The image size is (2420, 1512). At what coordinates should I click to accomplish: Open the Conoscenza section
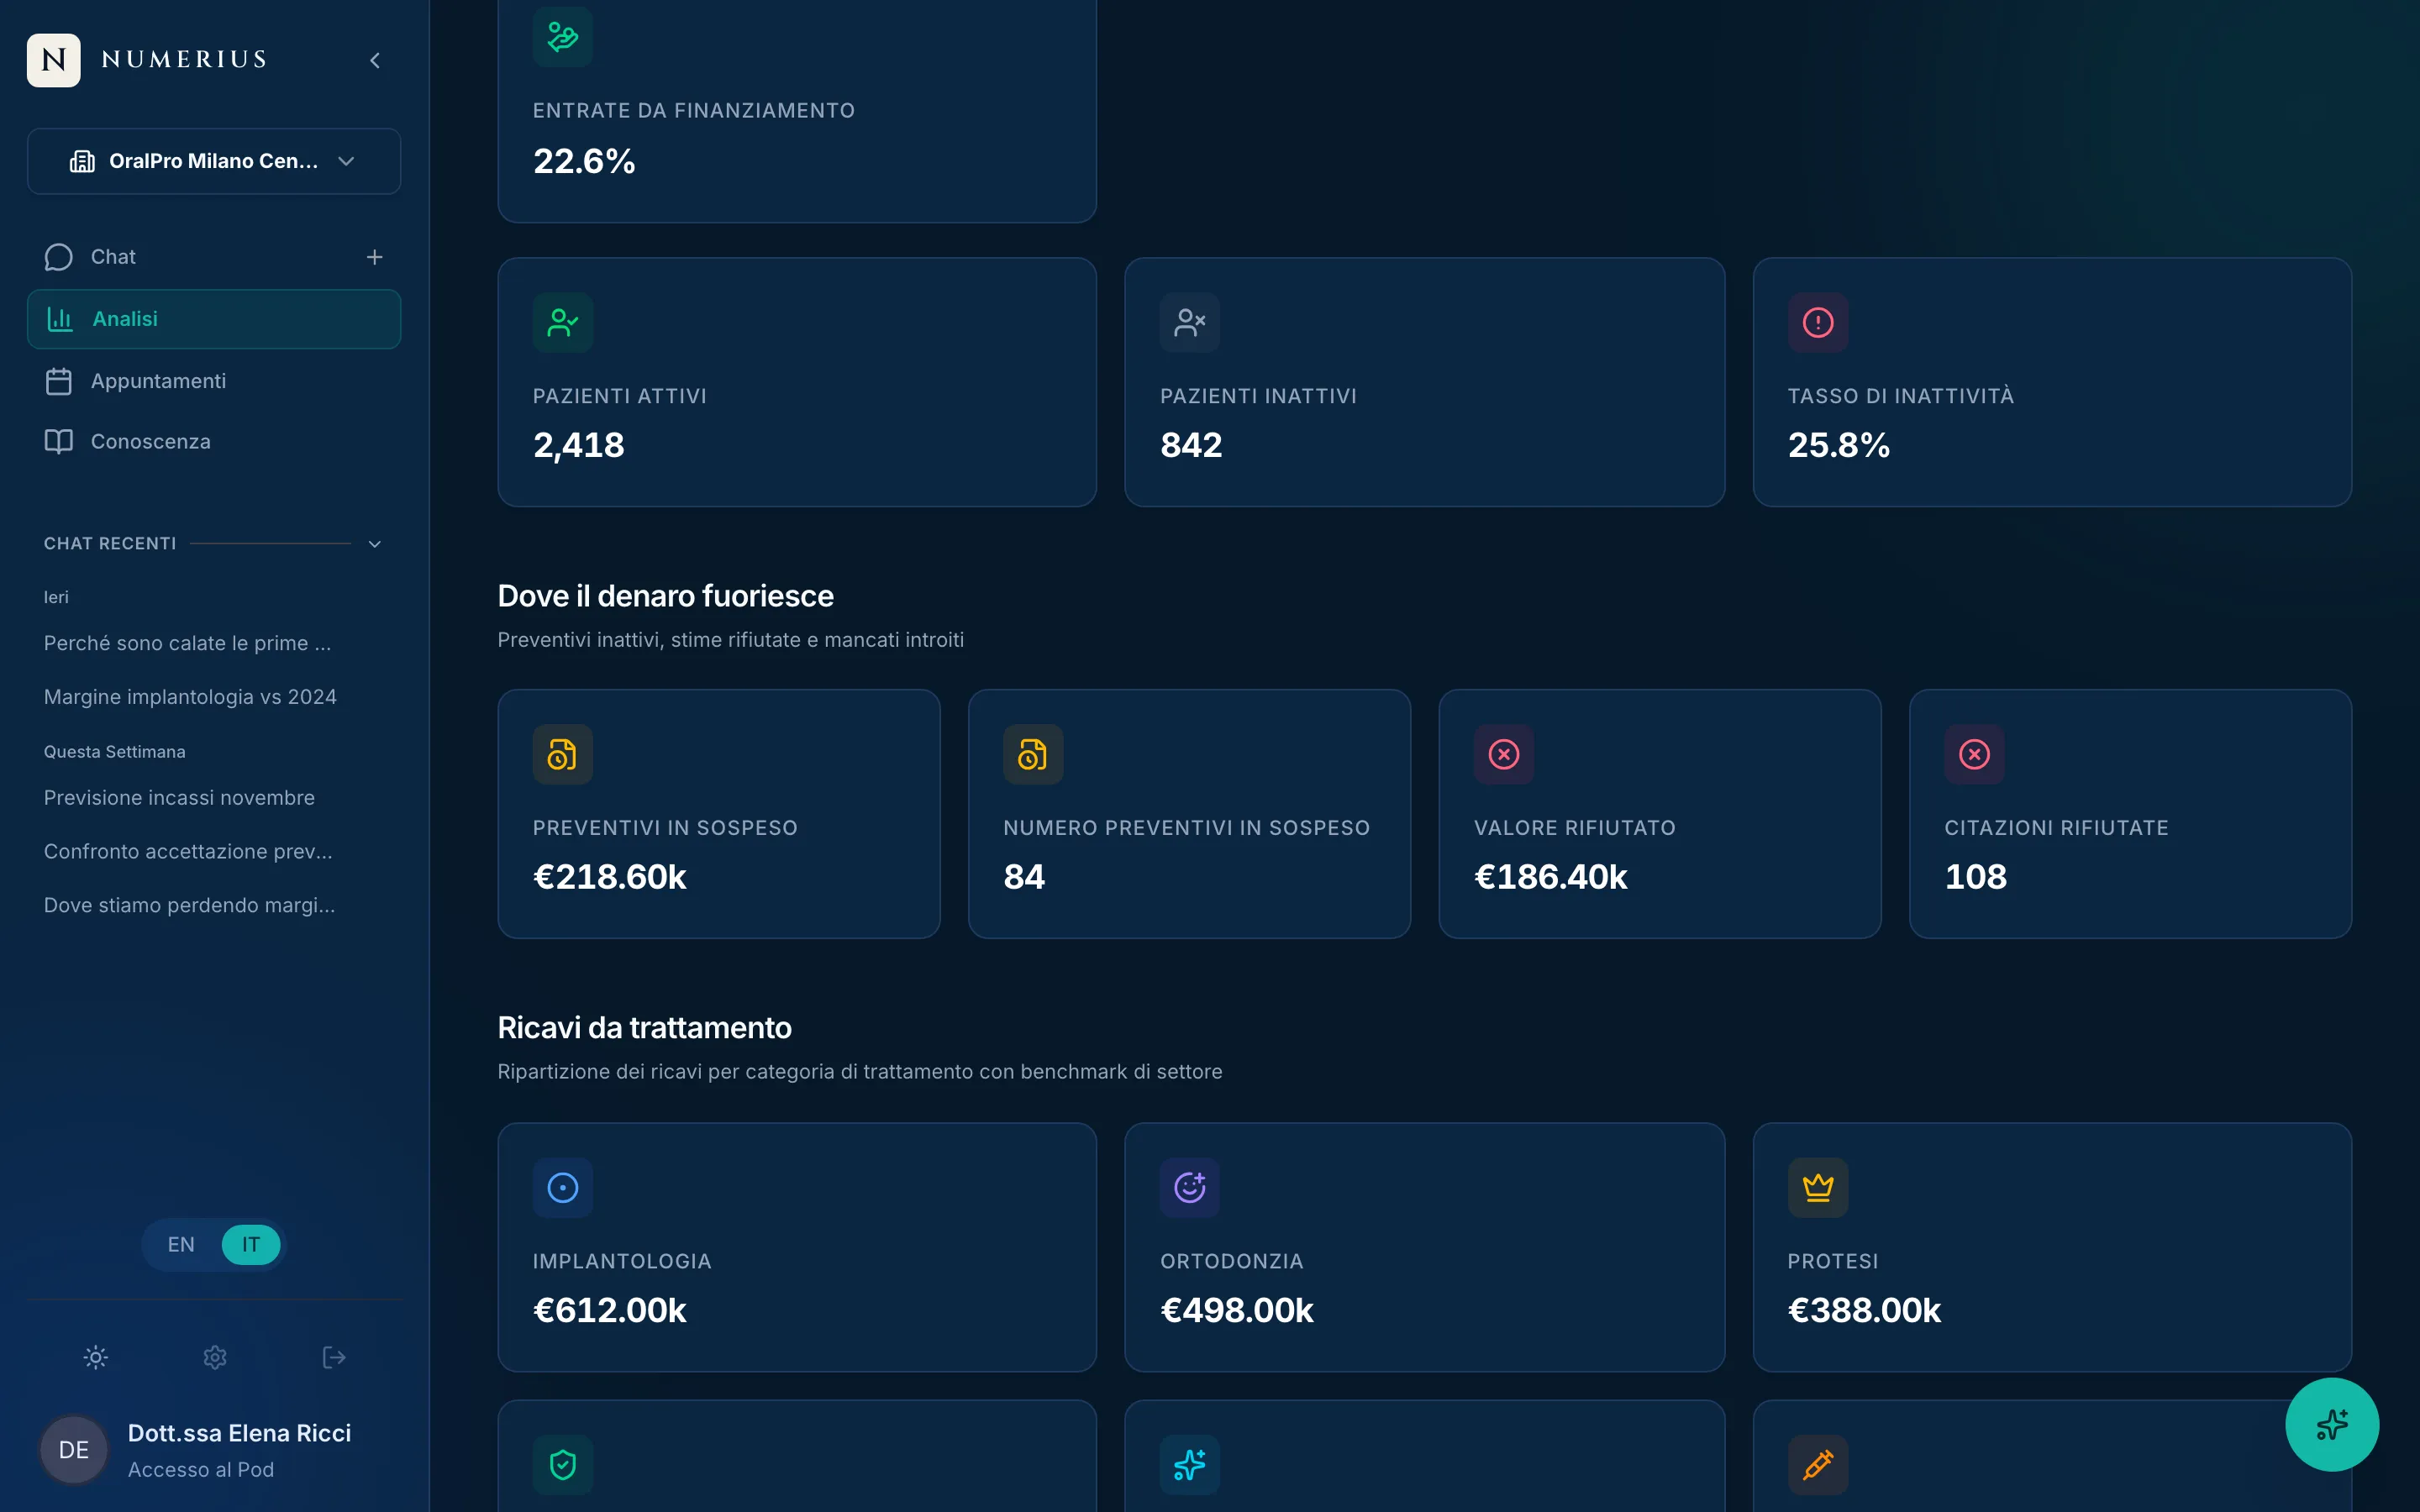tap(214, 441)
